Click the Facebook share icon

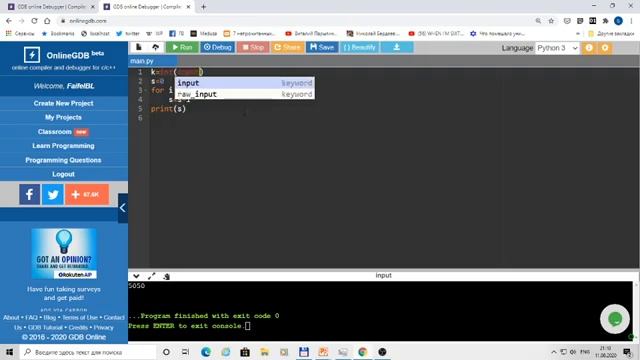tap(29, 194)
